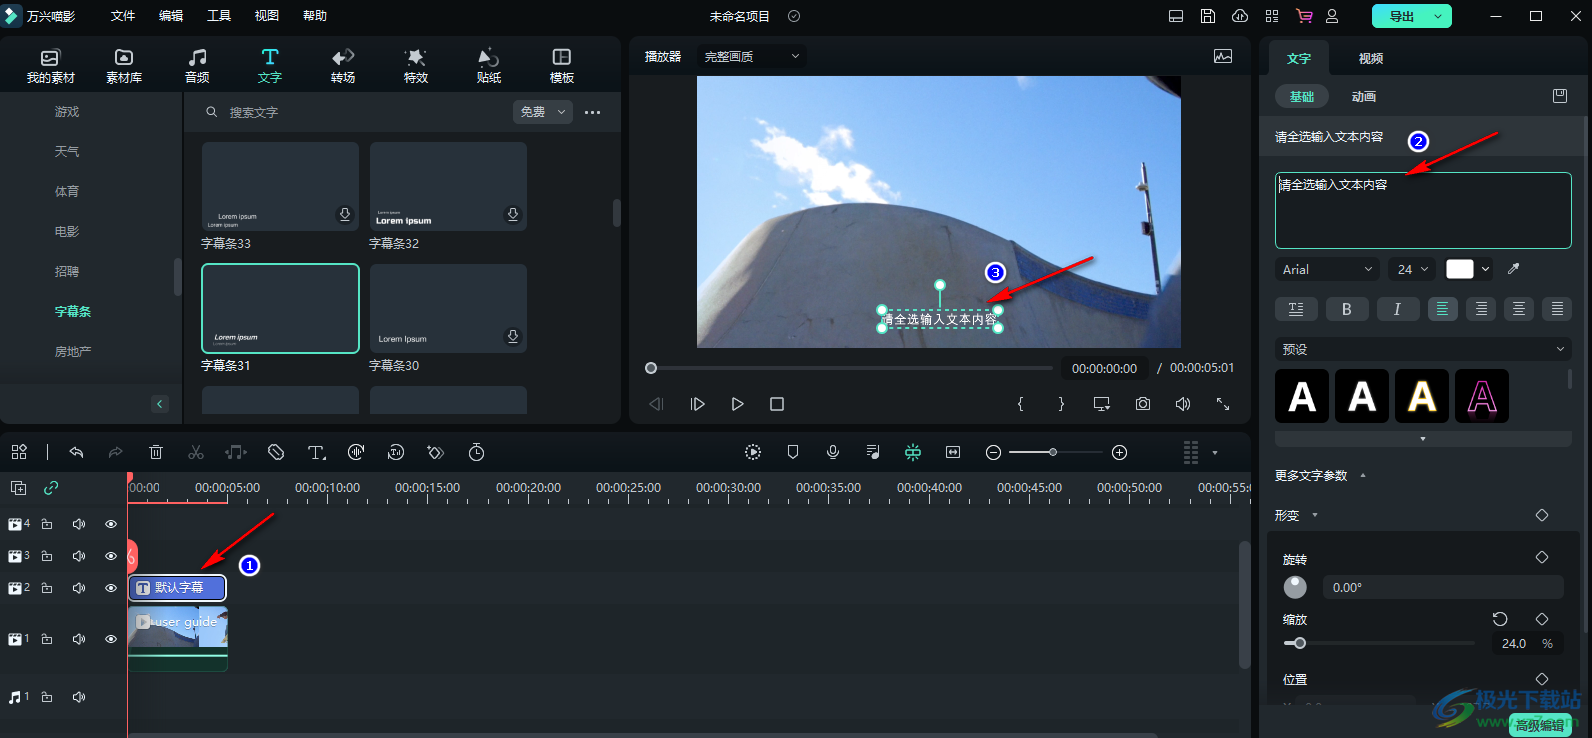The image size is (1592, 738).
Task: Click the preview volume speaker icon
Action: 1183,404
